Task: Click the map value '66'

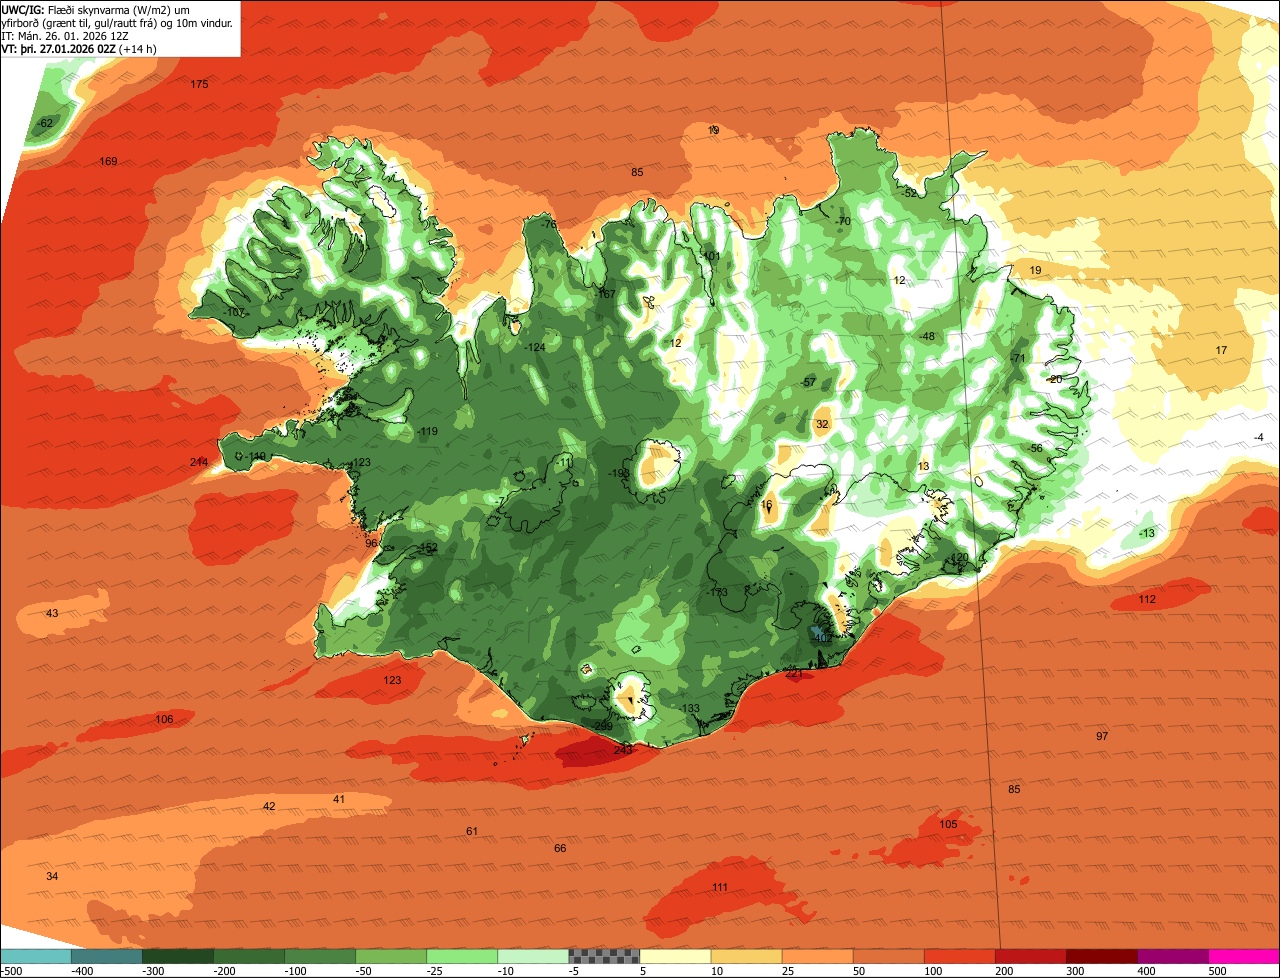Action: click(x=560, y=848)
